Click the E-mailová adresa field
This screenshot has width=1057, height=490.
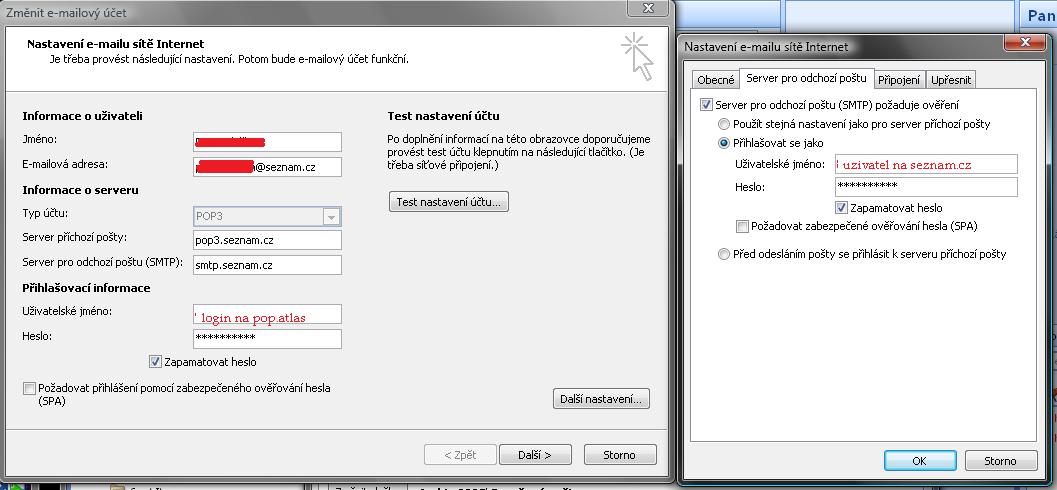pos(267,167)
